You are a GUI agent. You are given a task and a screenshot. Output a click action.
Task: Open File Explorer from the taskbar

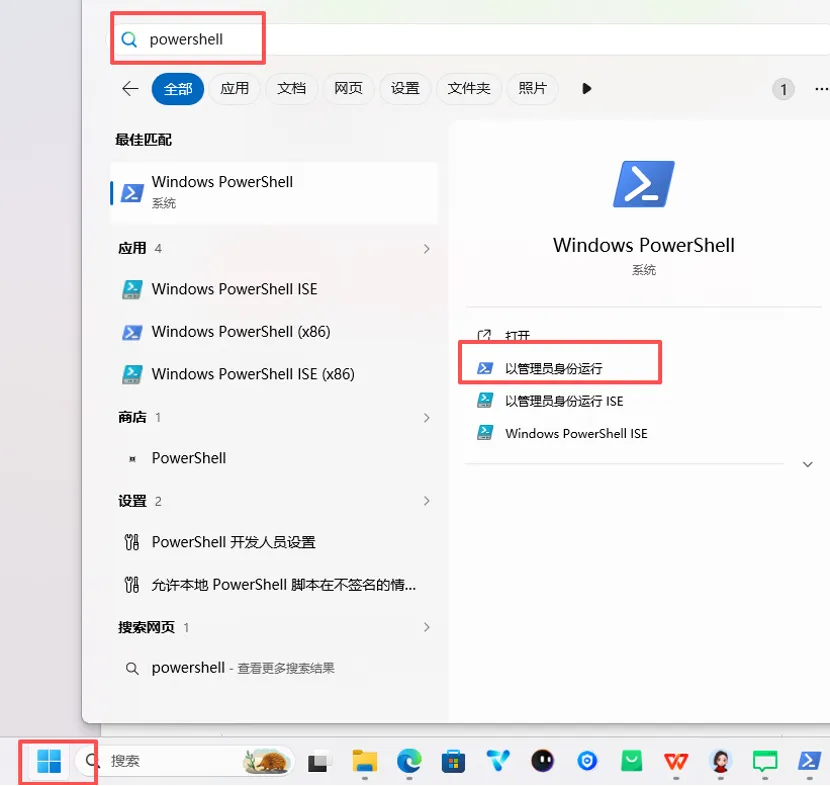pyautogui.click(x=365, y=762)
